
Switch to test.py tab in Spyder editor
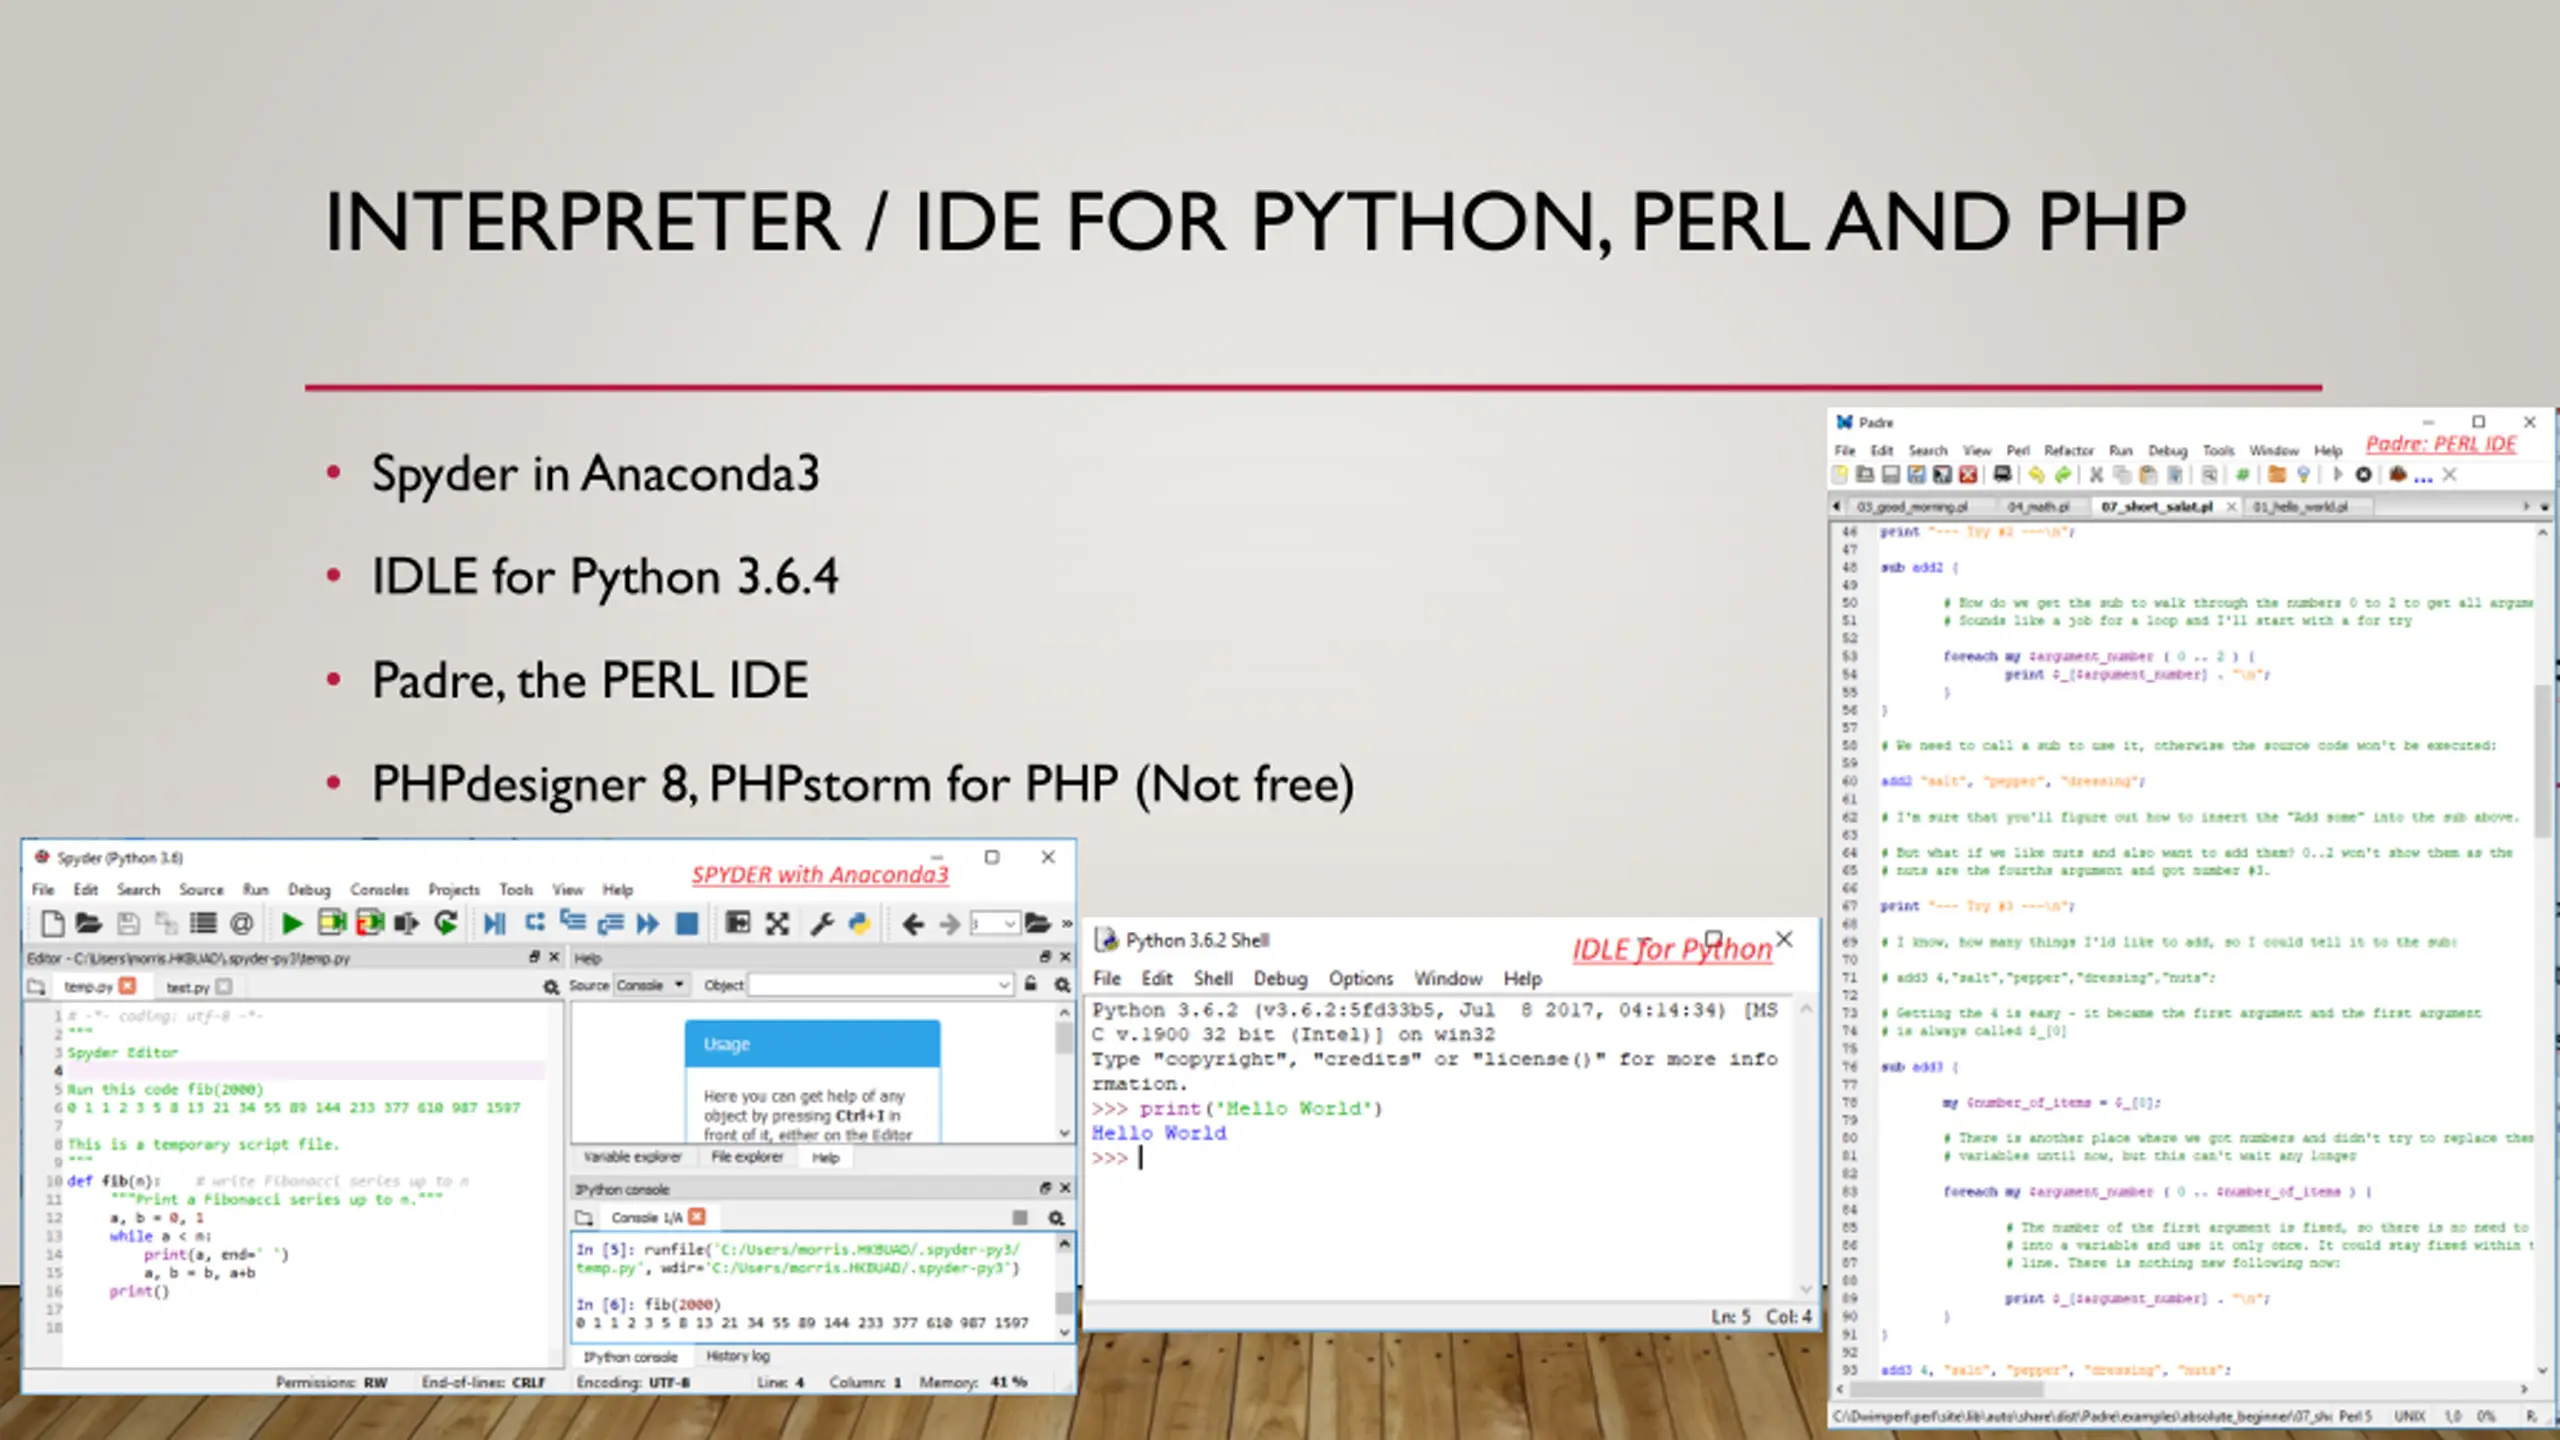pyautogui.click(x=188, y=987)
